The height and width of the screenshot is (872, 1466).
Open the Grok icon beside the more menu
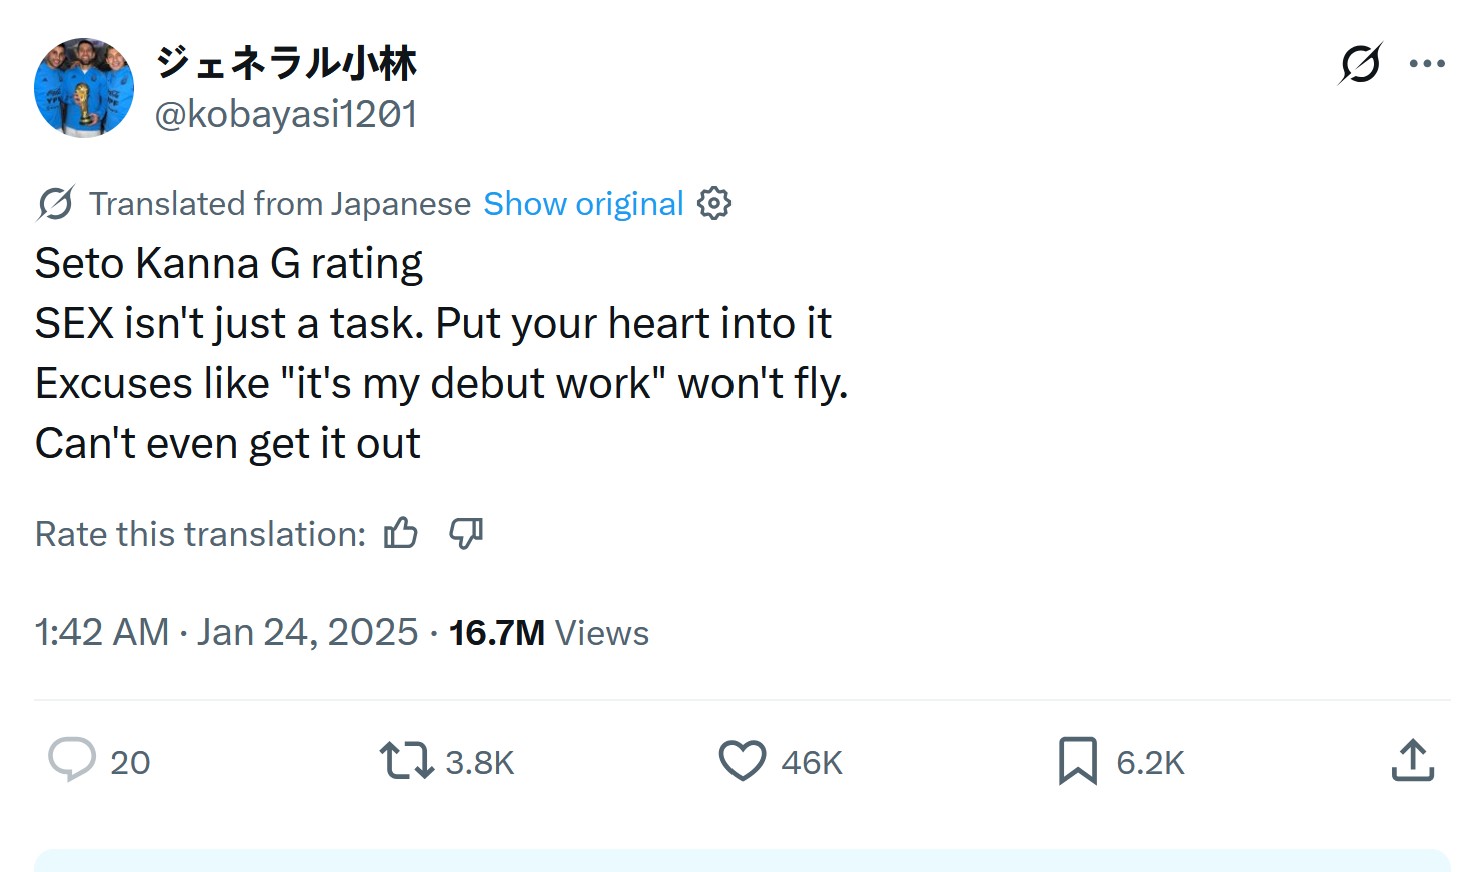coord(1360,64)
